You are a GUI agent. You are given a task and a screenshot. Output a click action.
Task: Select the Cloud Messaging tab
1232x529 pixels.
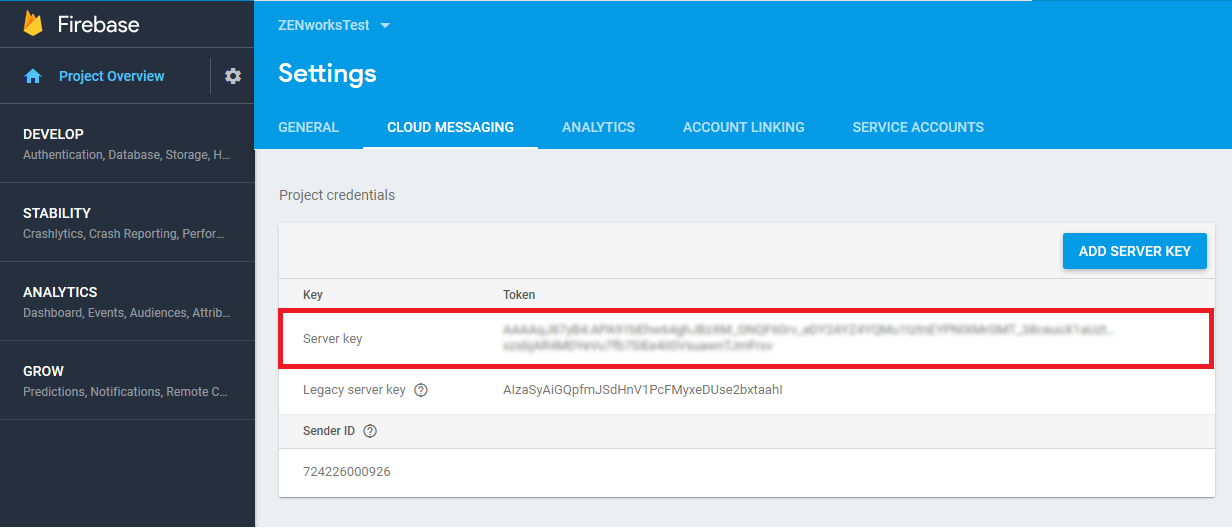point(450,127)
